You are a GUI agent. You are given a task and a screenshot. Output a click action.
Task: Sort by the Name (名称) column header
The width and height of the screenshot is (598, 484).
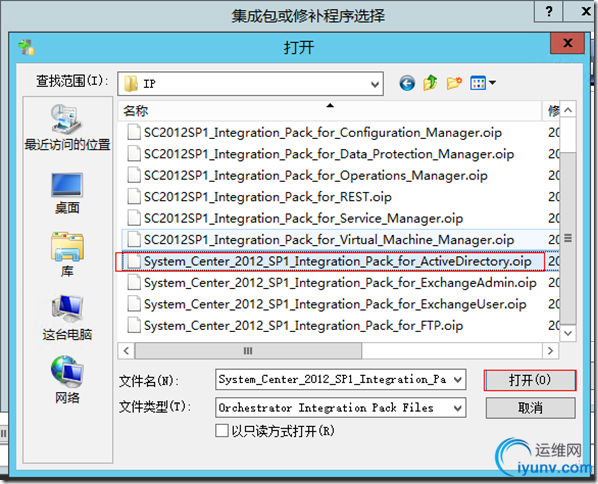point(330,111)
